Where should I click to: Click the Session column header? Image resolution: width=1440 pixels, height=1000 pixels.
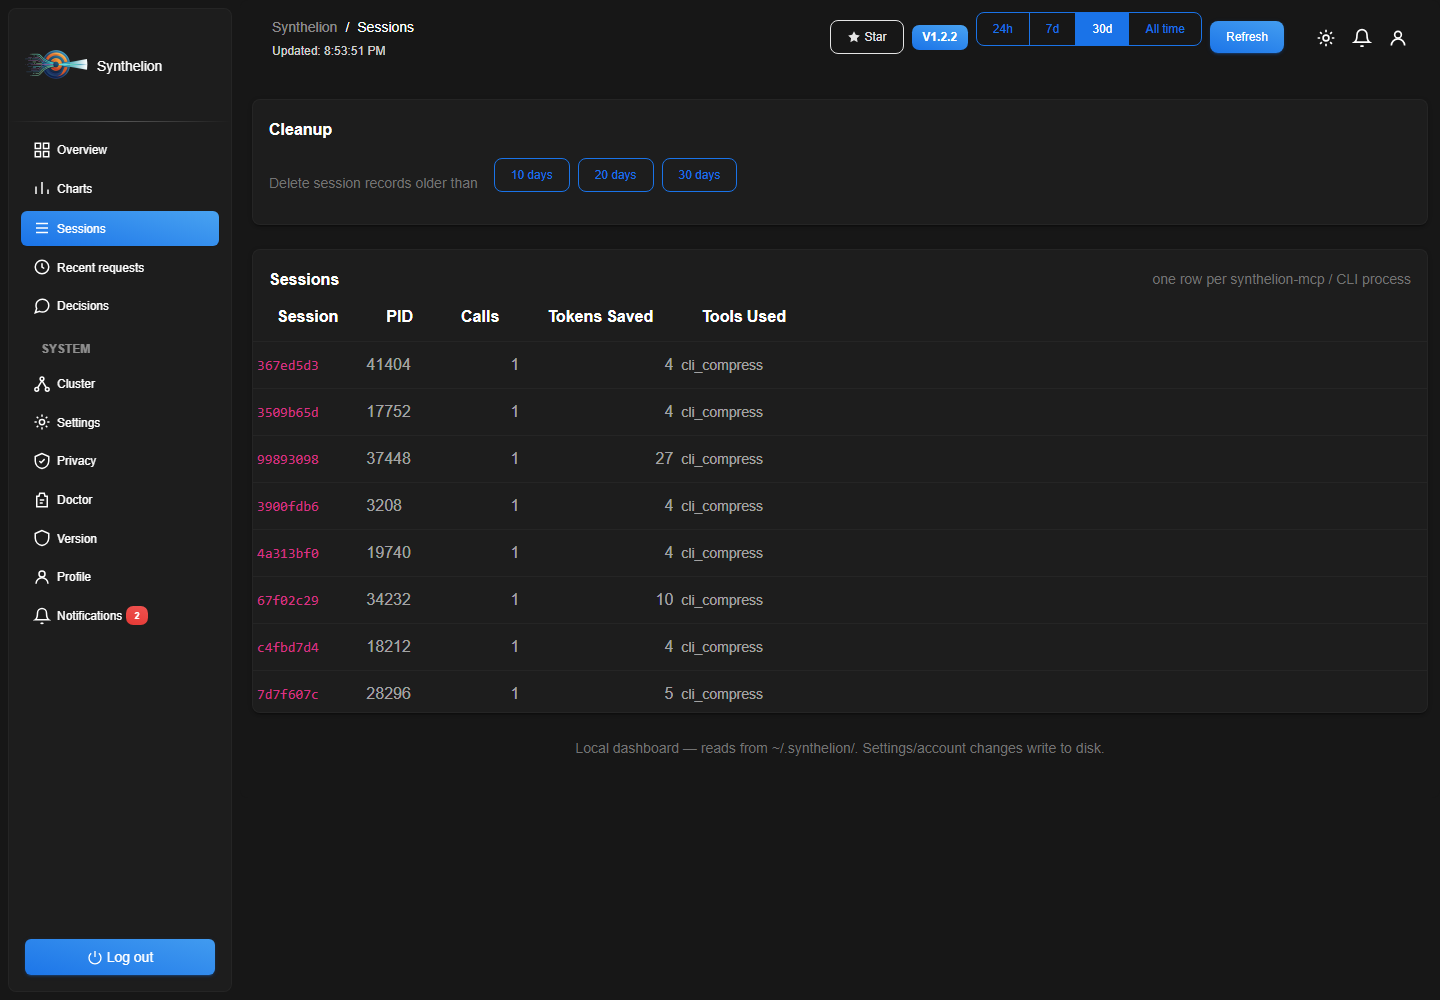click(308, 317)
